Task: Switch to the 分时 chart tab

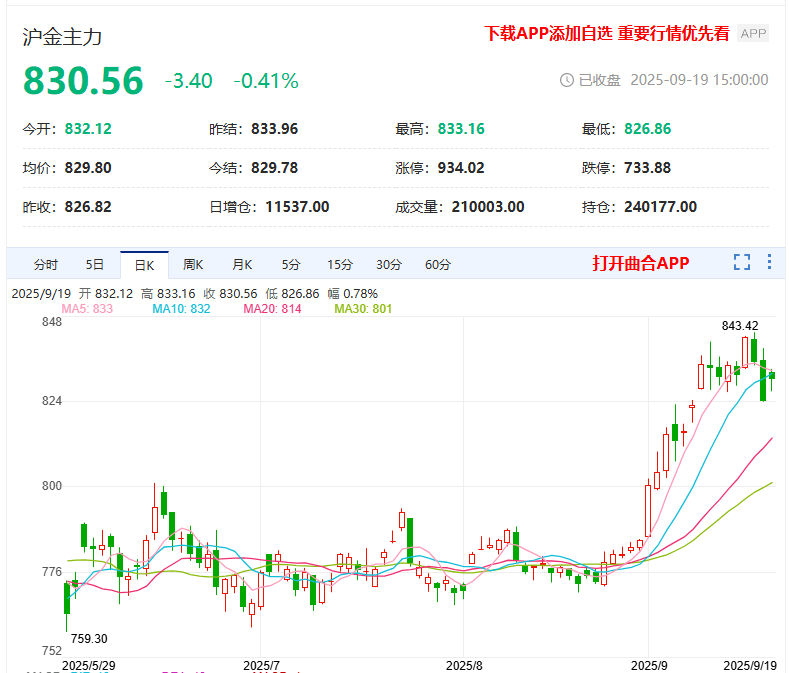Action: [46, 265]
